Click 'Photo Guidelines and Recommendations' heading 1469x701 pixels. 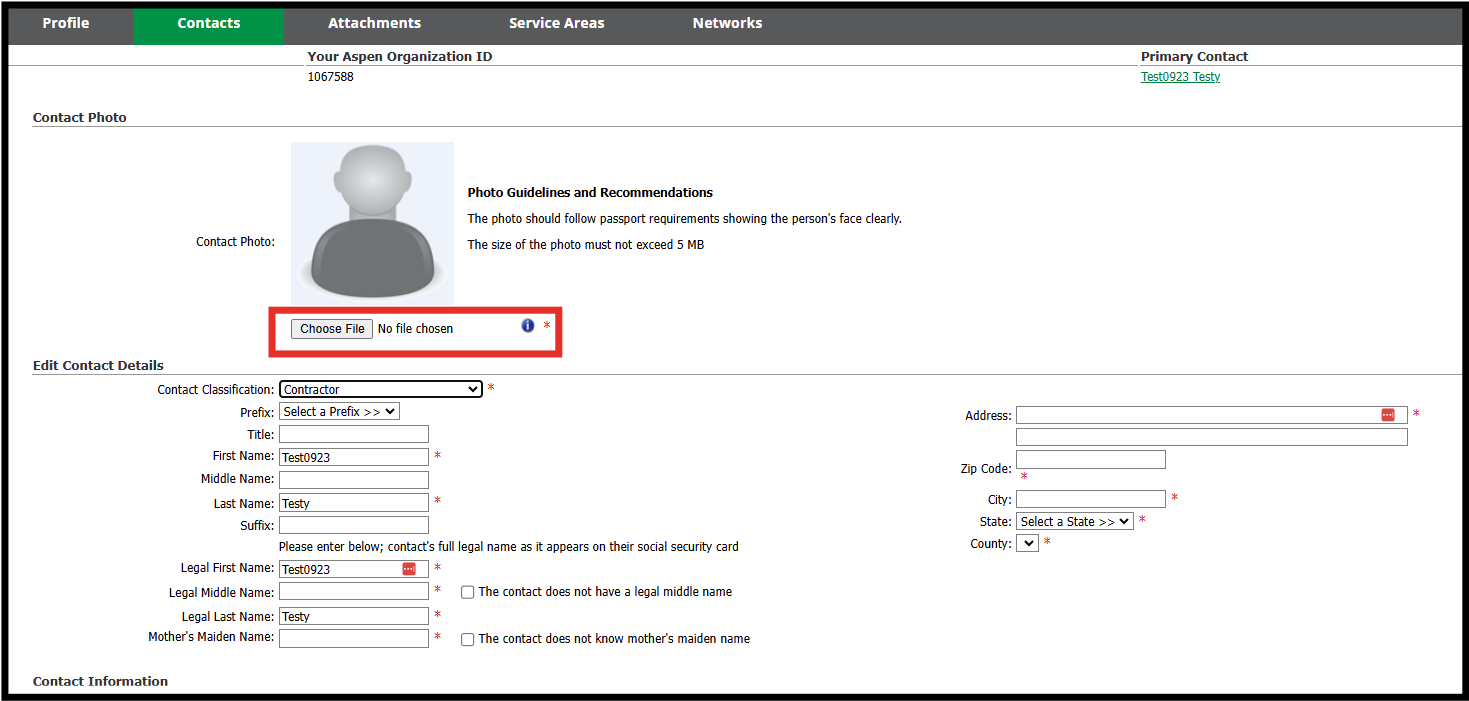pos(590,192)
